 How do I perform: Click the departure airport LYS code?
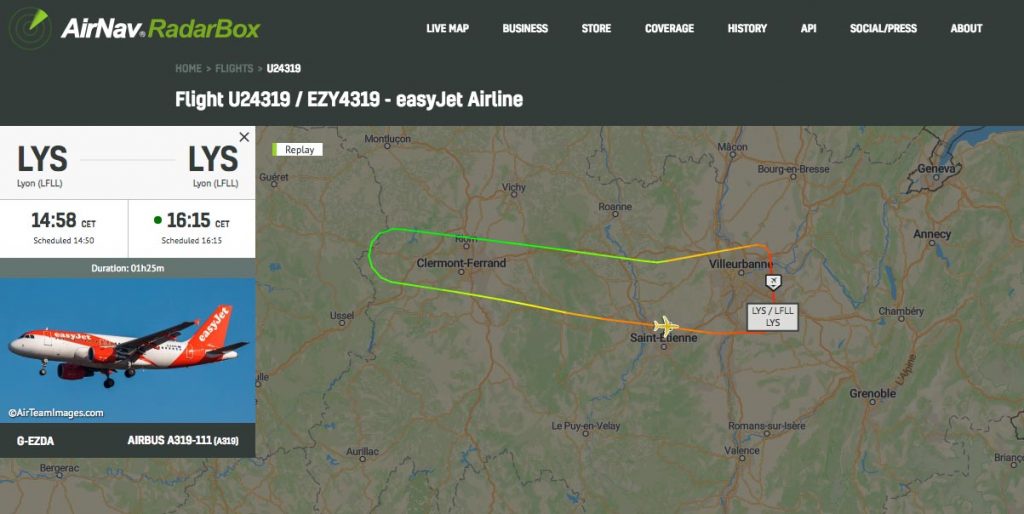42,159
